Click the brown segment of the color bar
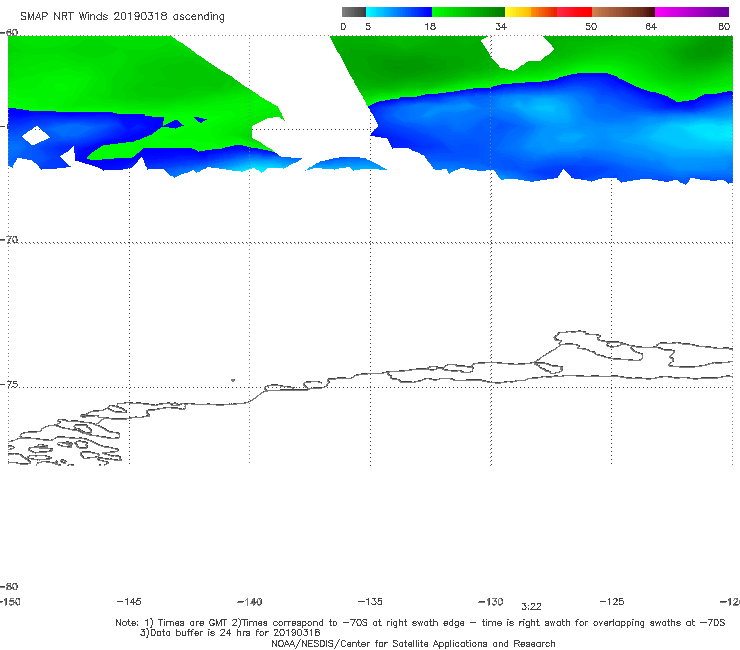The height and width of the screenshot is (650, 740). pyautogui.click(x=623, y=12)
